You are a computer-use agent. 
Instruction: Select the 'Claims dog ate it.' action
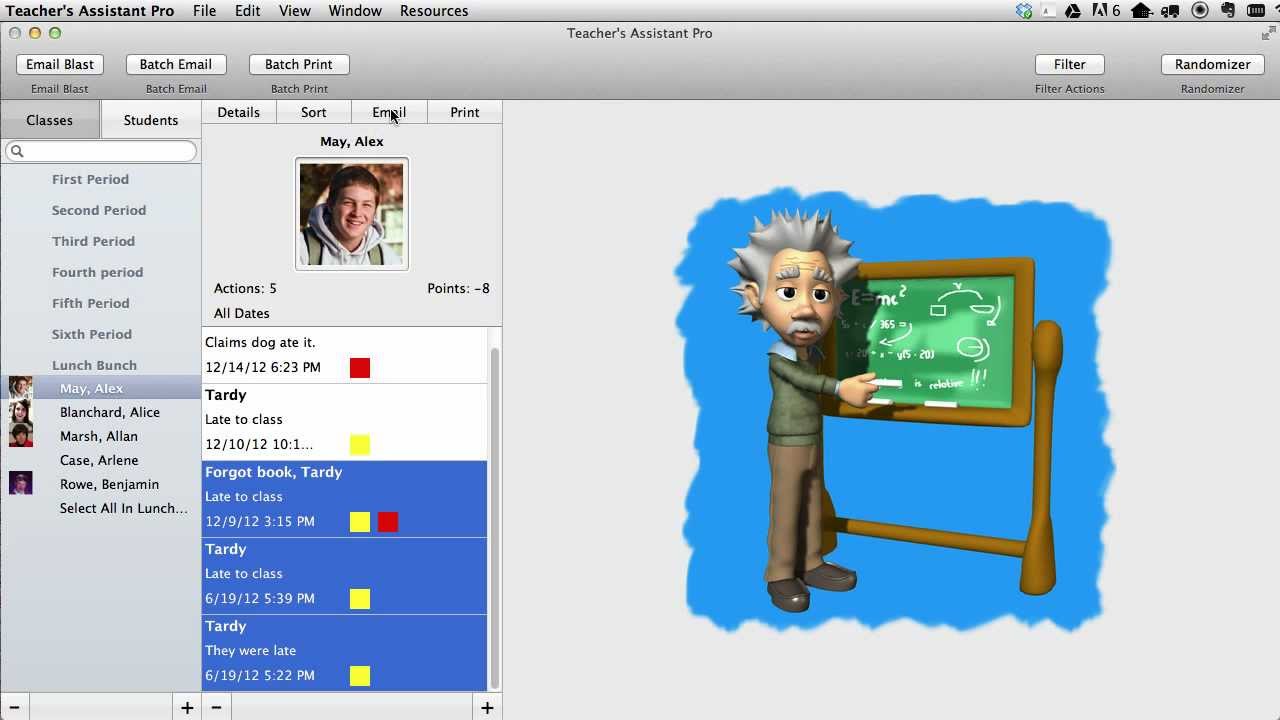(x=344, y=355)
